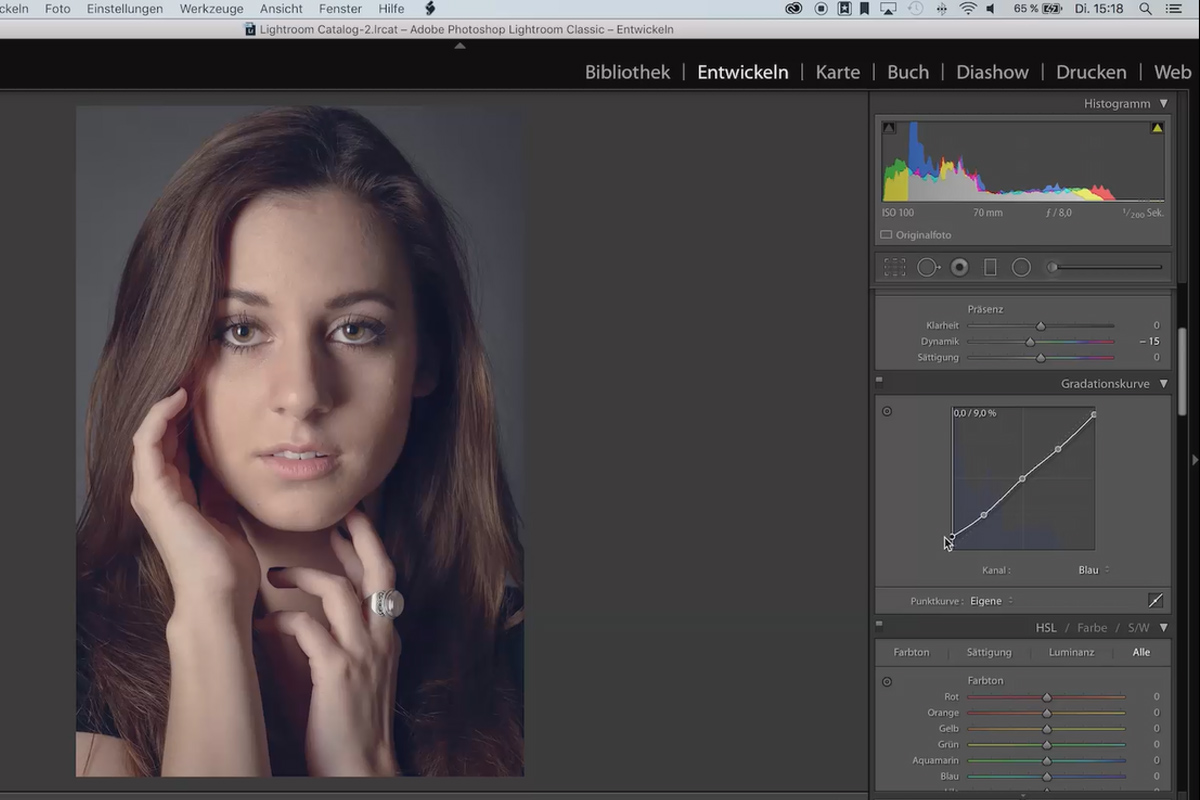Show the Luminanz tab in HSL

click(1071, 652)
